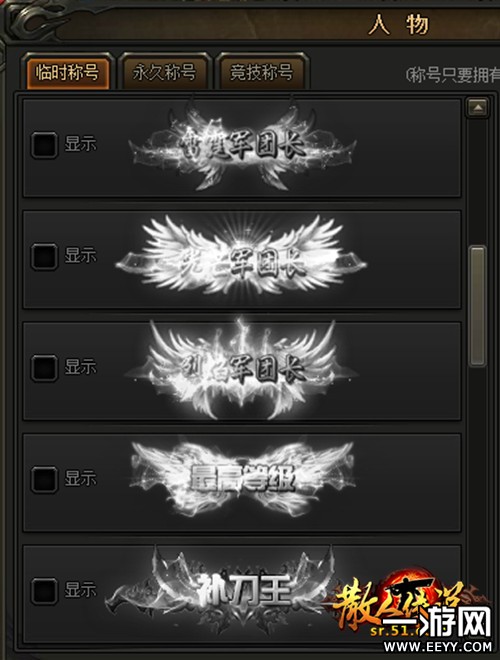Select the 烈焰军团长 winged title badge
Image resolution: width=500 pixels, height=660 pixels.
tap(242, 370)
